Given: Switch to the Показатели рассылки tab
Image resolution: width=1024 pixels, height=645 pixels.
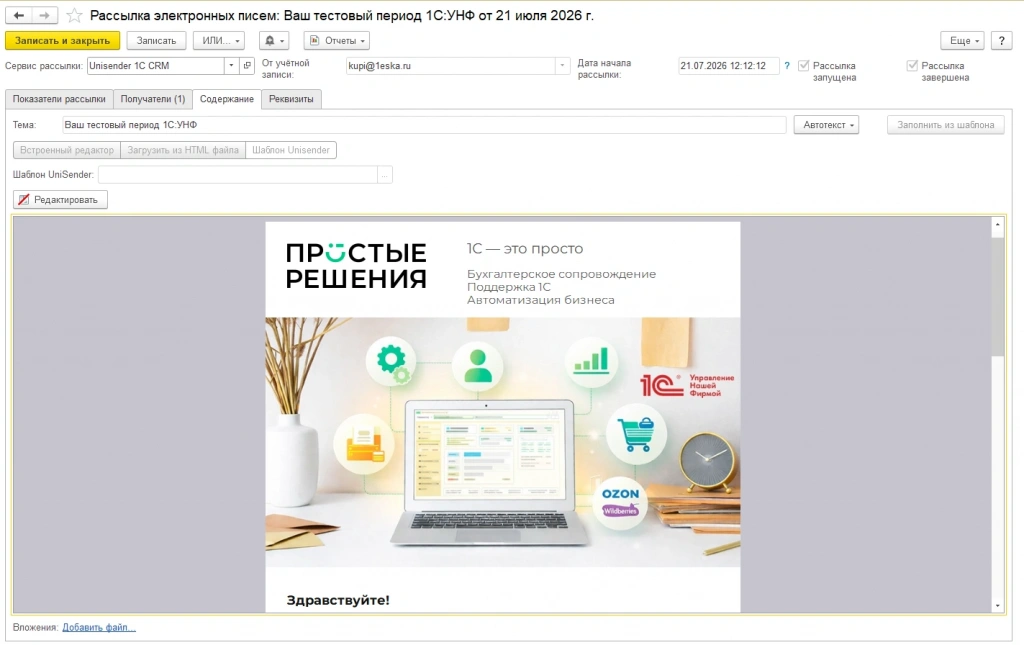Looking at the screenshot, I should [59, 99].
